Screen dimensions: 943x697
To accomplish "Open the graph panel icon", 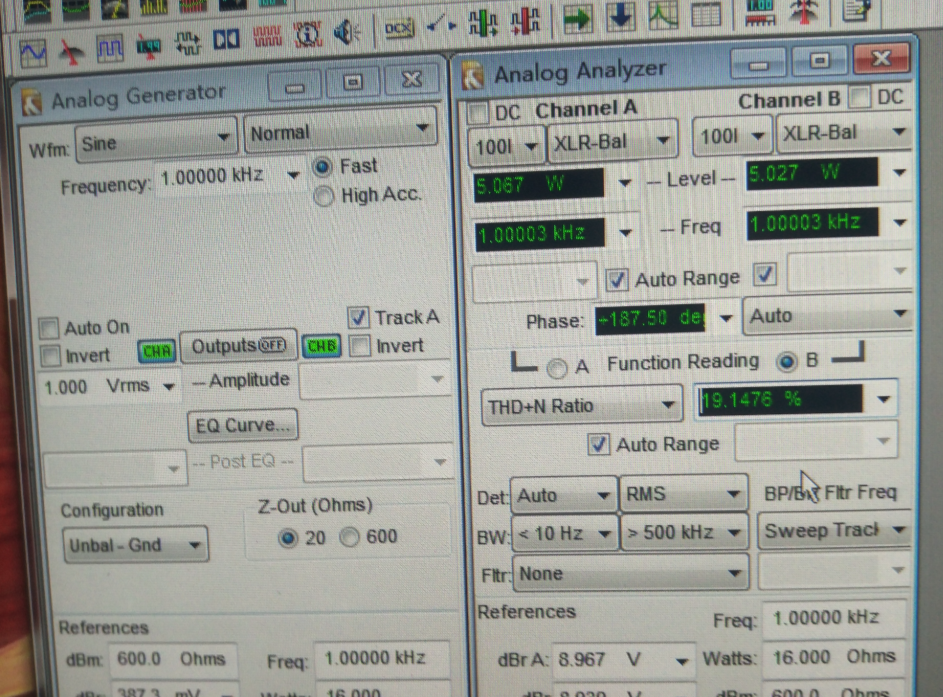I will 663,14.
